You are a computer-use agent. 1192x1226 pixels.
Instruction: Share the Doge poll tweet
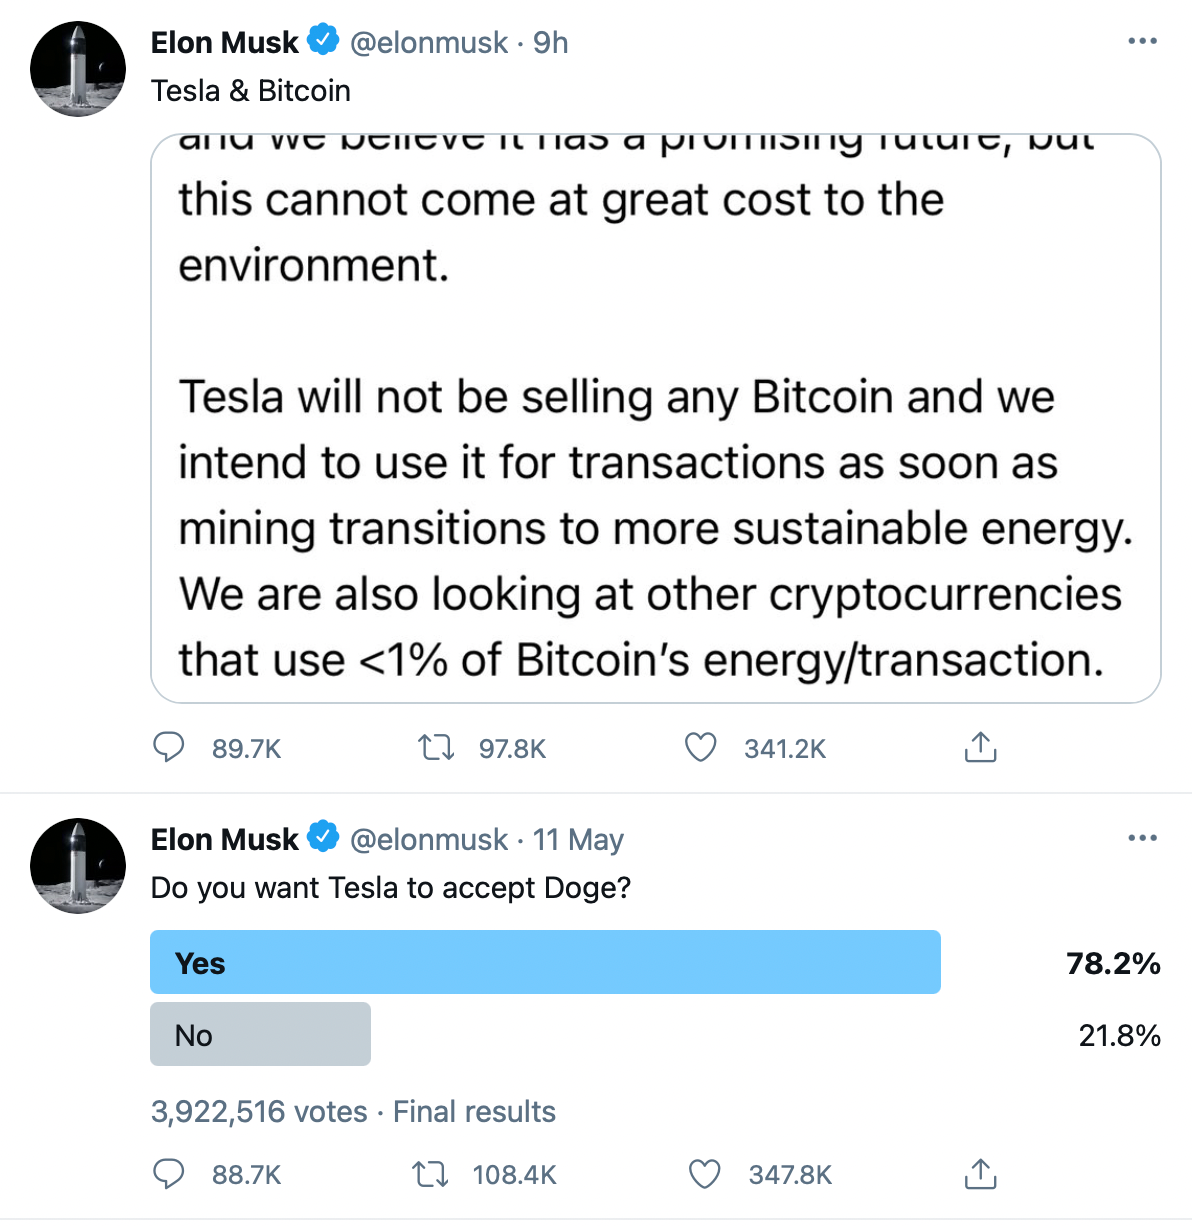tap(980, 1173)
